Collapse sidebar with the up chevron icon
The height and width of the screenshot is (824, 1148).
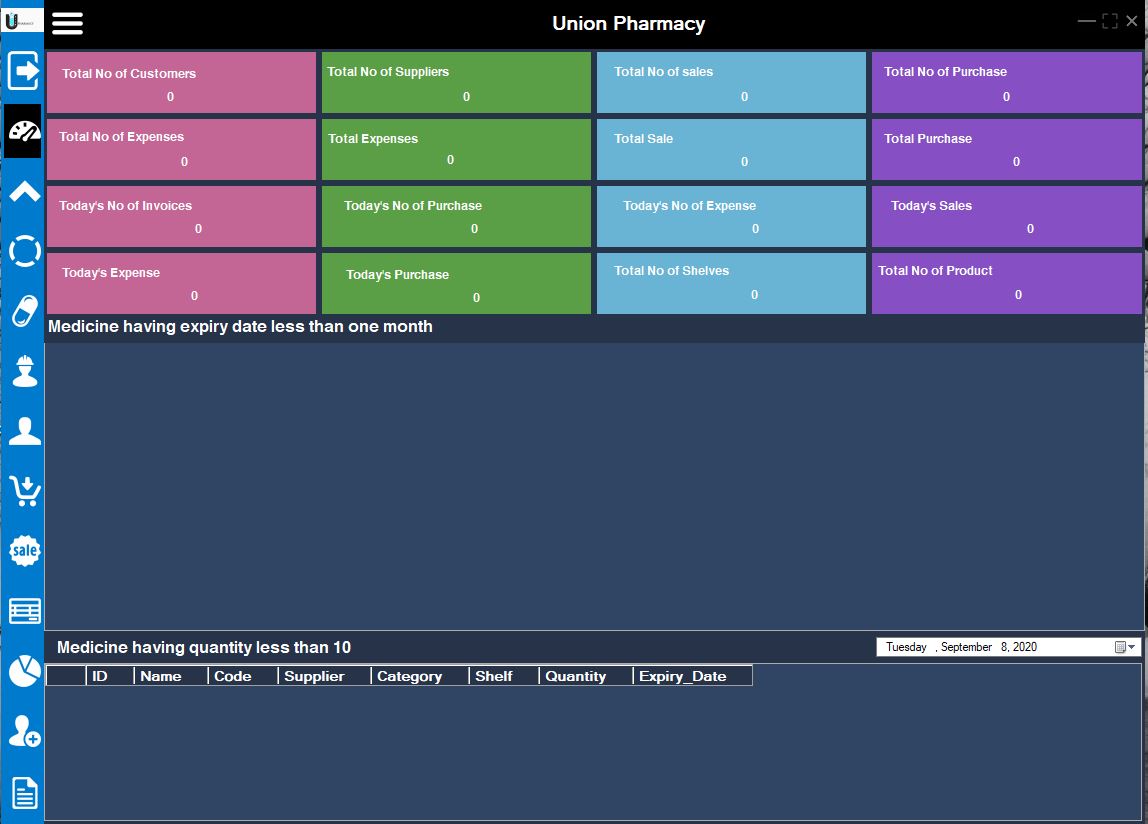click(x=24, y=192)
